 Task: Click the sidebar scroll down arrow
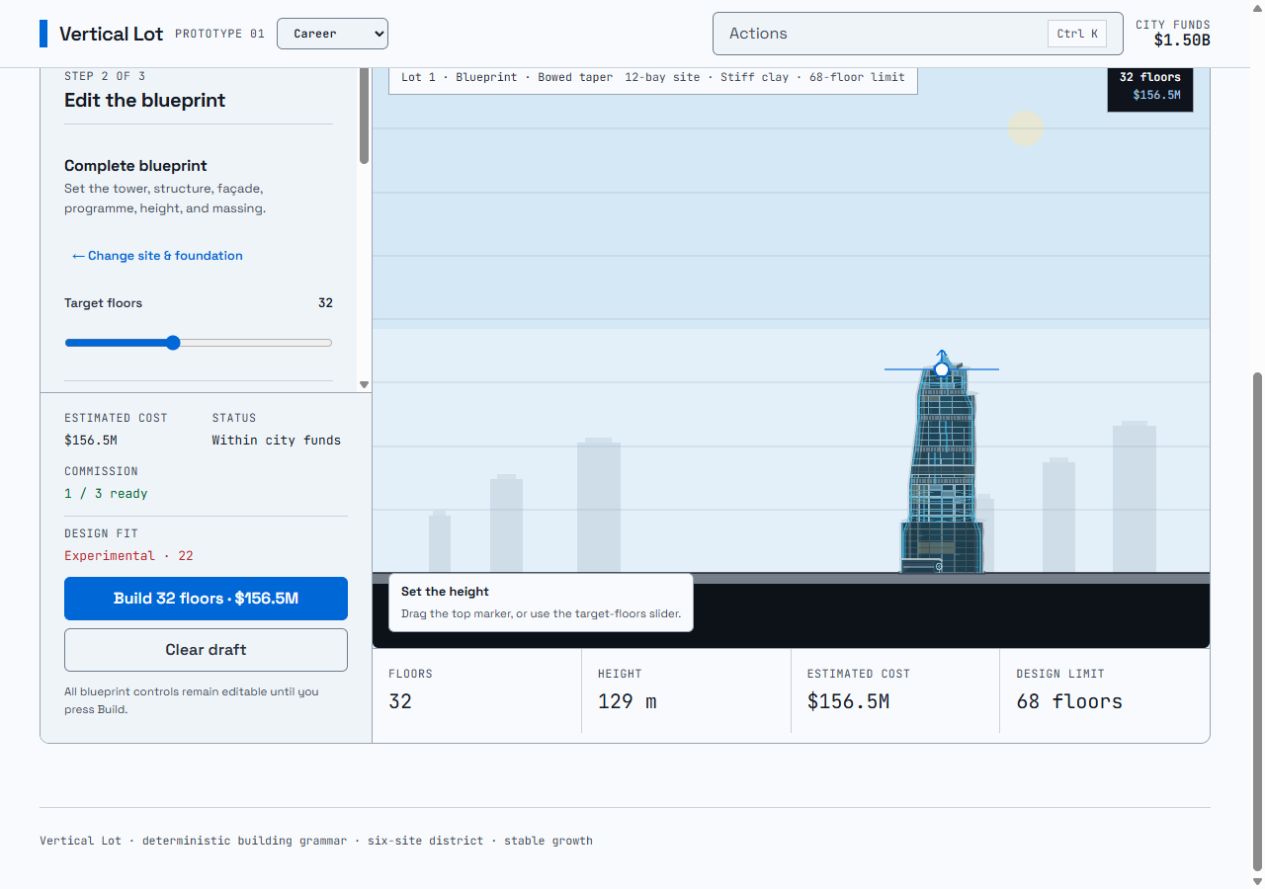click(x=364, y=384)
